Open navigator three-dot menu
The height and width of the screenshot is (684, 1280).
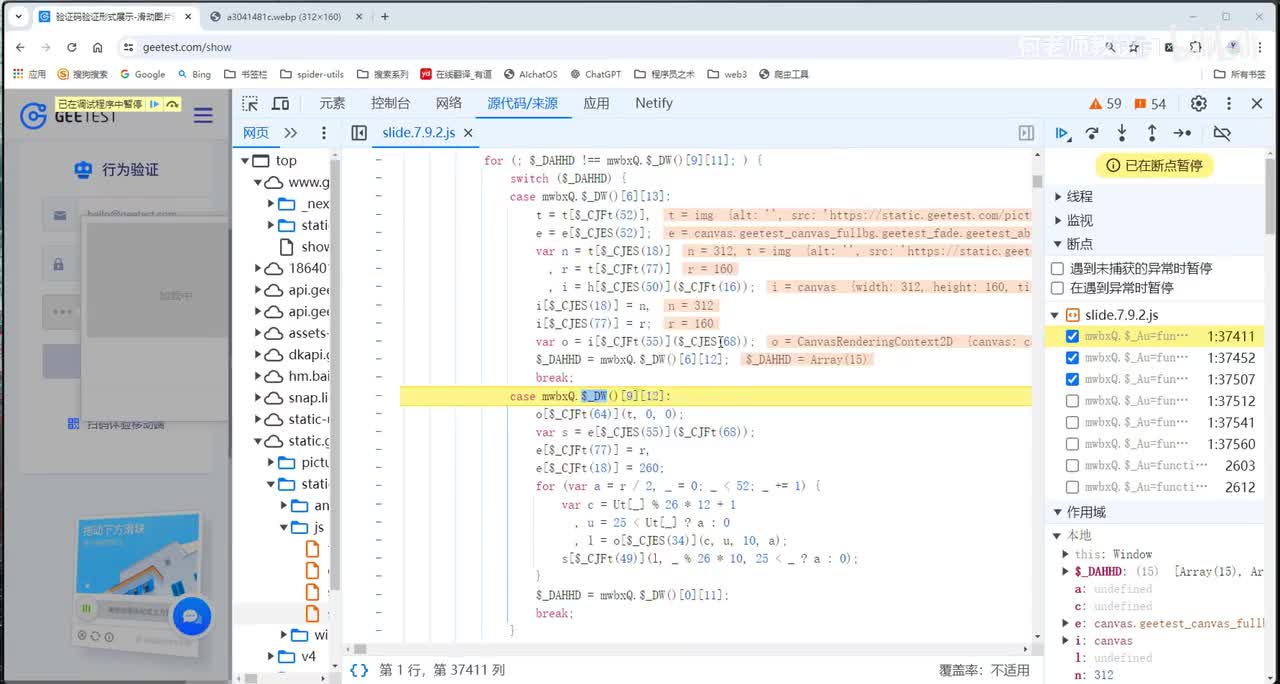[x=323, y=133]
